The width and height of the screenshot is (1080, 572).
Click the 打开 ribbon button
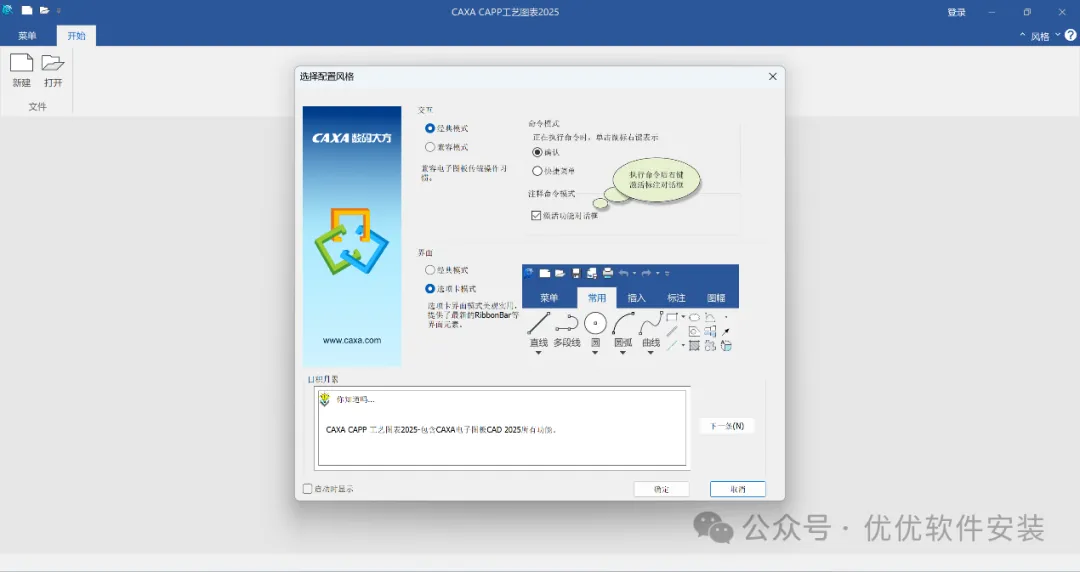click(53, 70)
